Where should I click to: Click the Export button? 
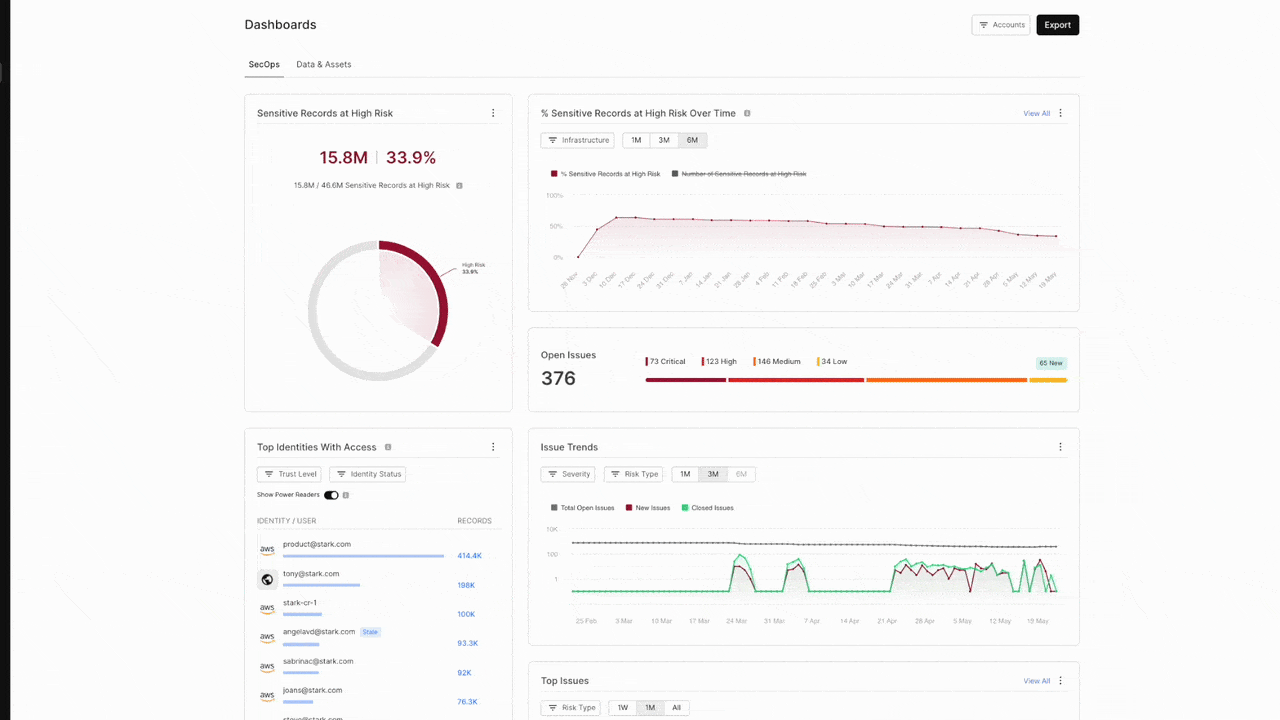pyautogui.click(x=1058, y=25)
